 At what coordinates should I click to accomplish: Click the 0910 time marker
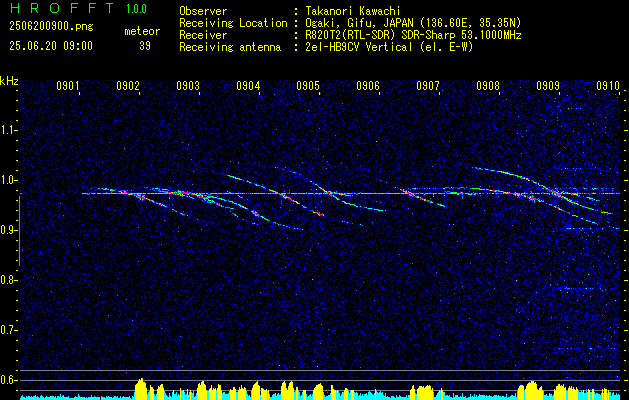[608, 86]
